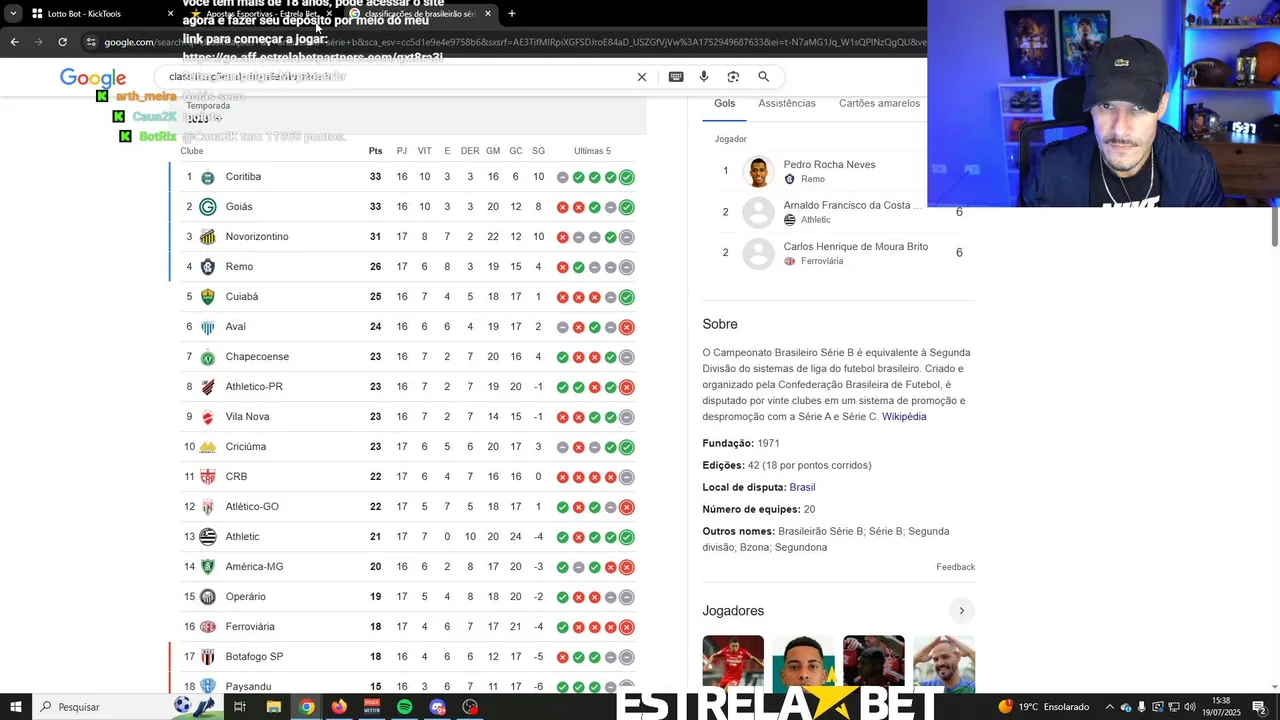
Task: Open the first Jogadores thumbnail photo
Action: point(733,663)
